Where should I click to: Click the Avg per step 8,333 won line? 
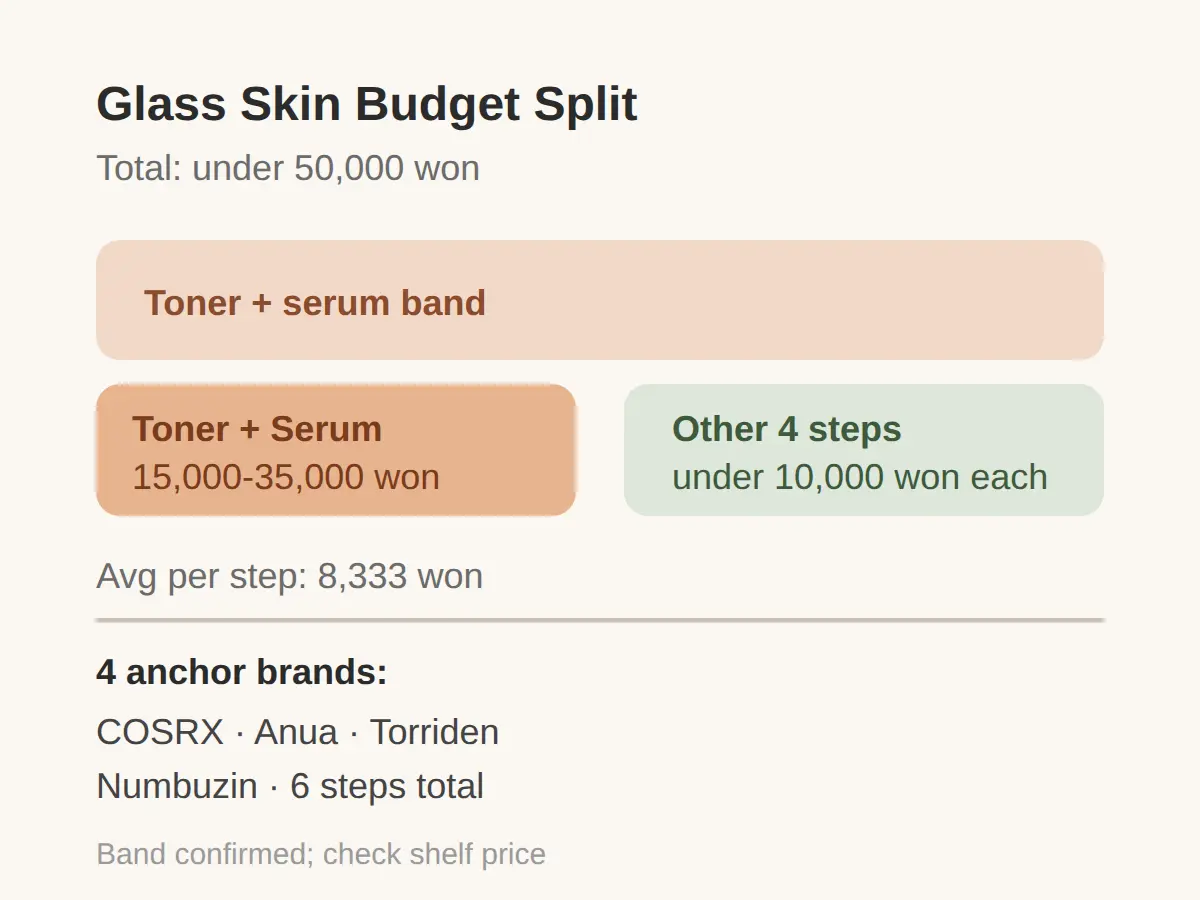[289, 576]
